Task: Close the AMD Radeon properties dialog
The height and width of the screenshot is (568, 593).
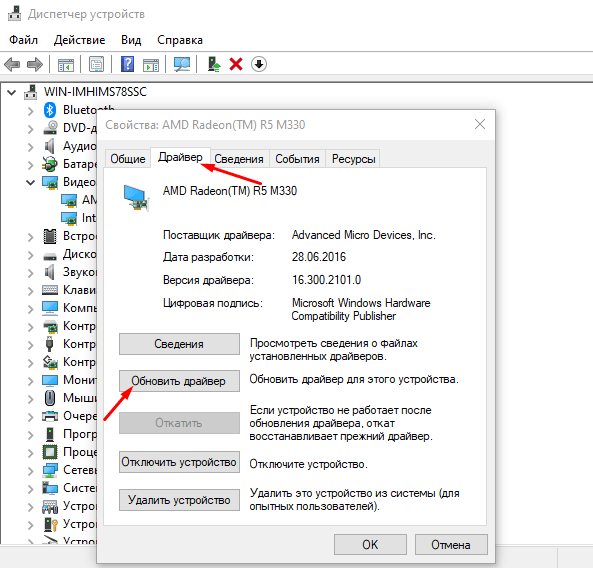Action: tap(480, 124)
